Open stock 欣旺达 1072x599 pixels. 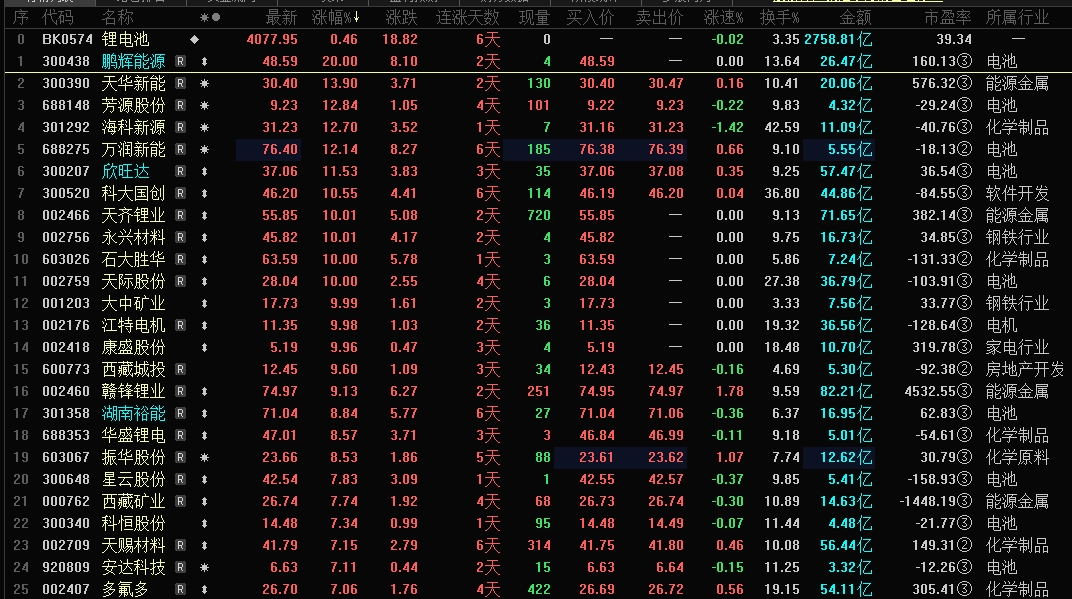point(125,172)
